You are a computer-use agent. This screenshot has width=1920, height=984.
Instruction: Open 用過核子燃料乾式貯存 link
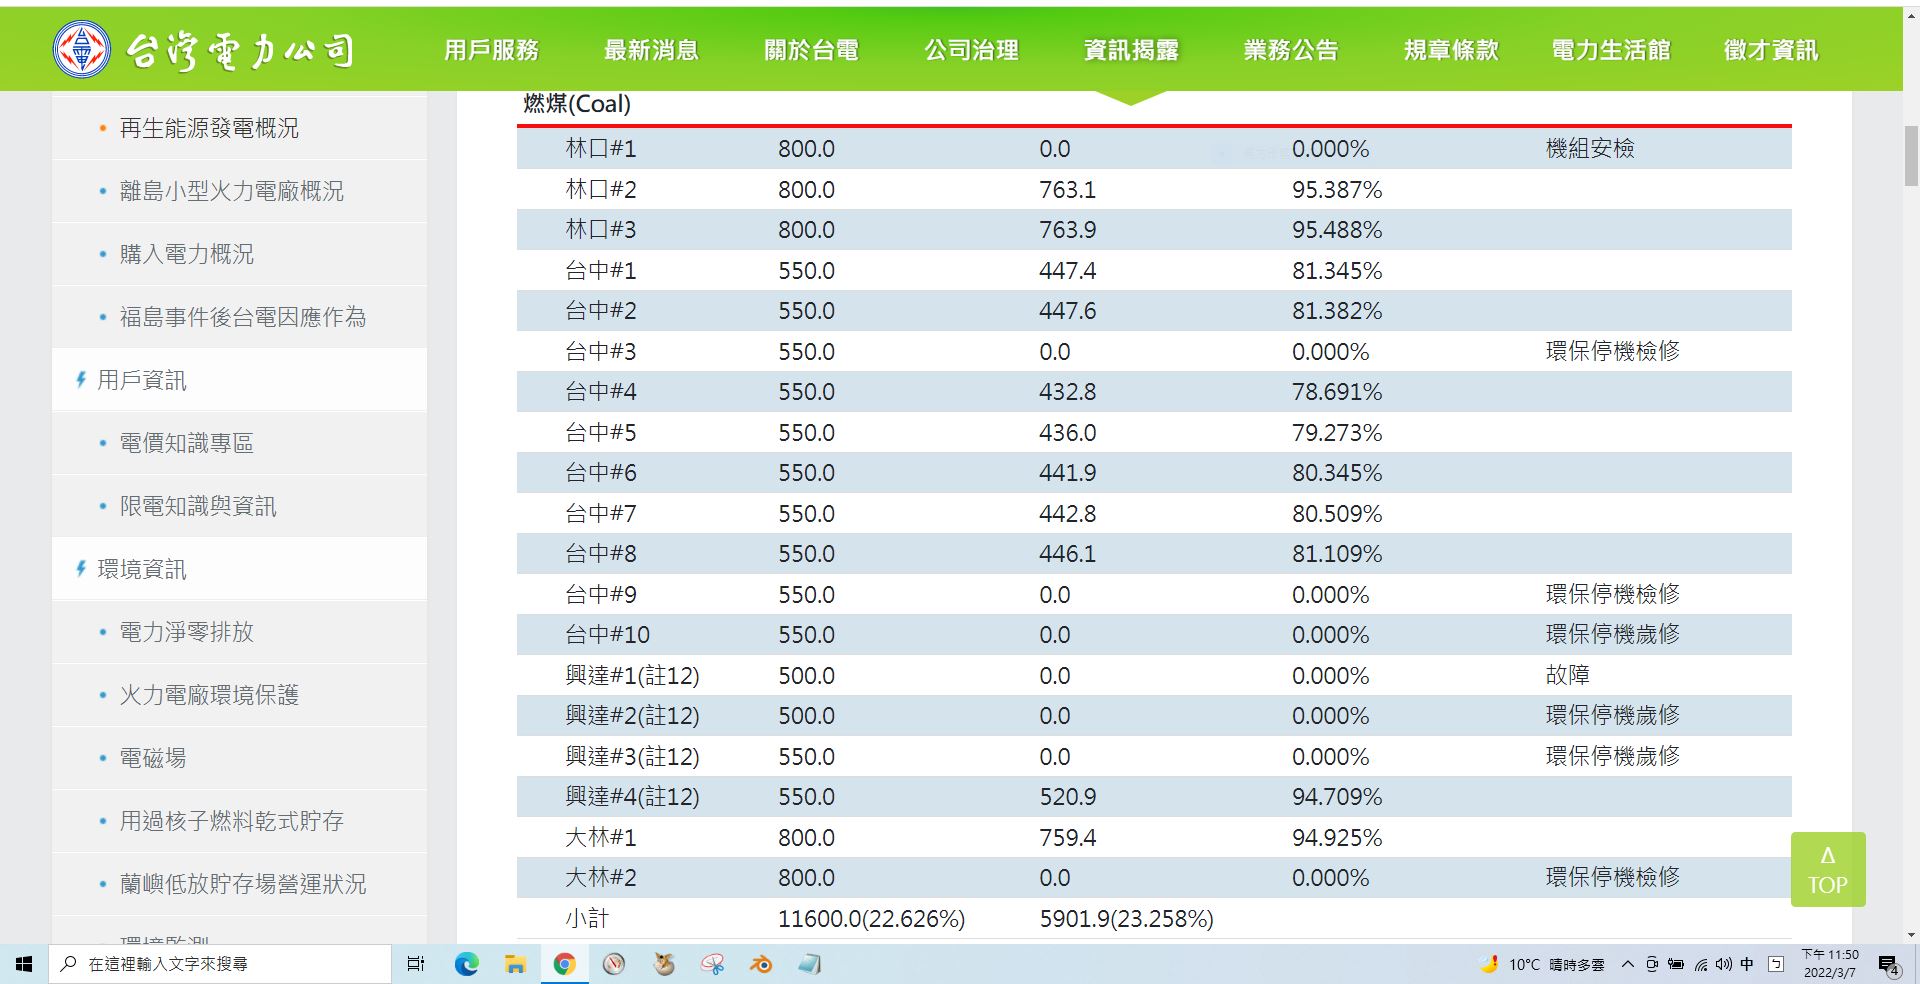[231, 821]
